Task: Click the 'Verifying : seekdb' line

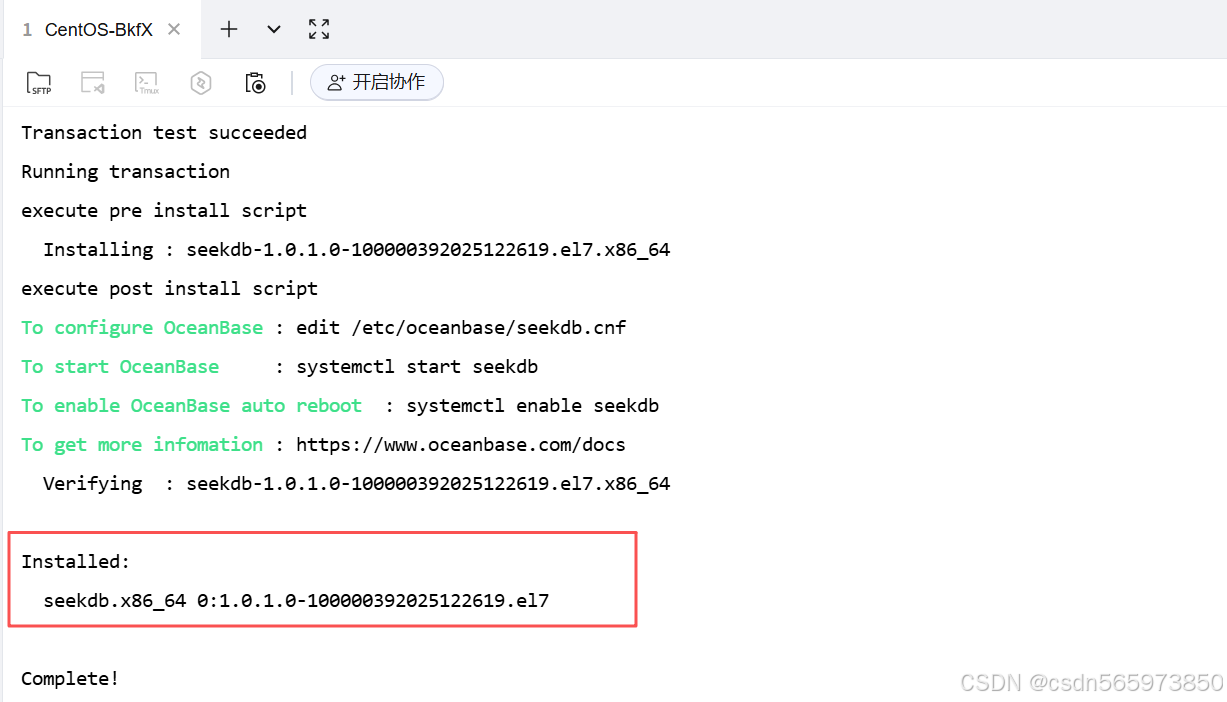Action: tap(356, 483)
